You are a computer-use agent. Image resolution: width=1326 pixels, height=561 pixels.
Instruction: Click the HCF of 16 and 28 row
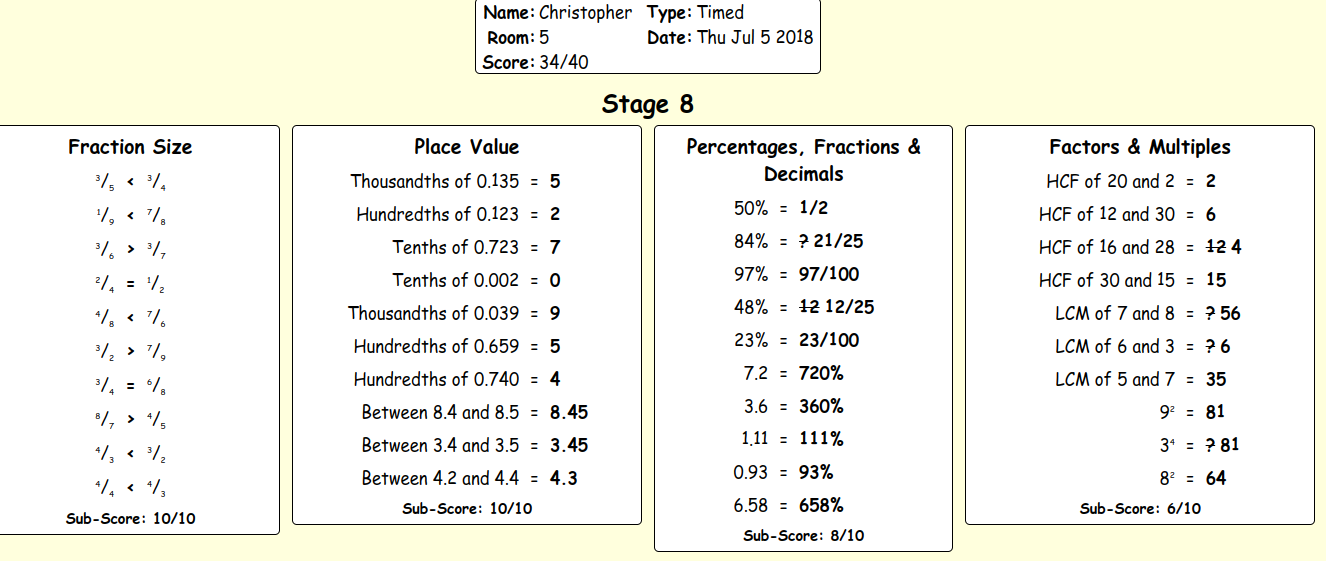coord(1147,247)
